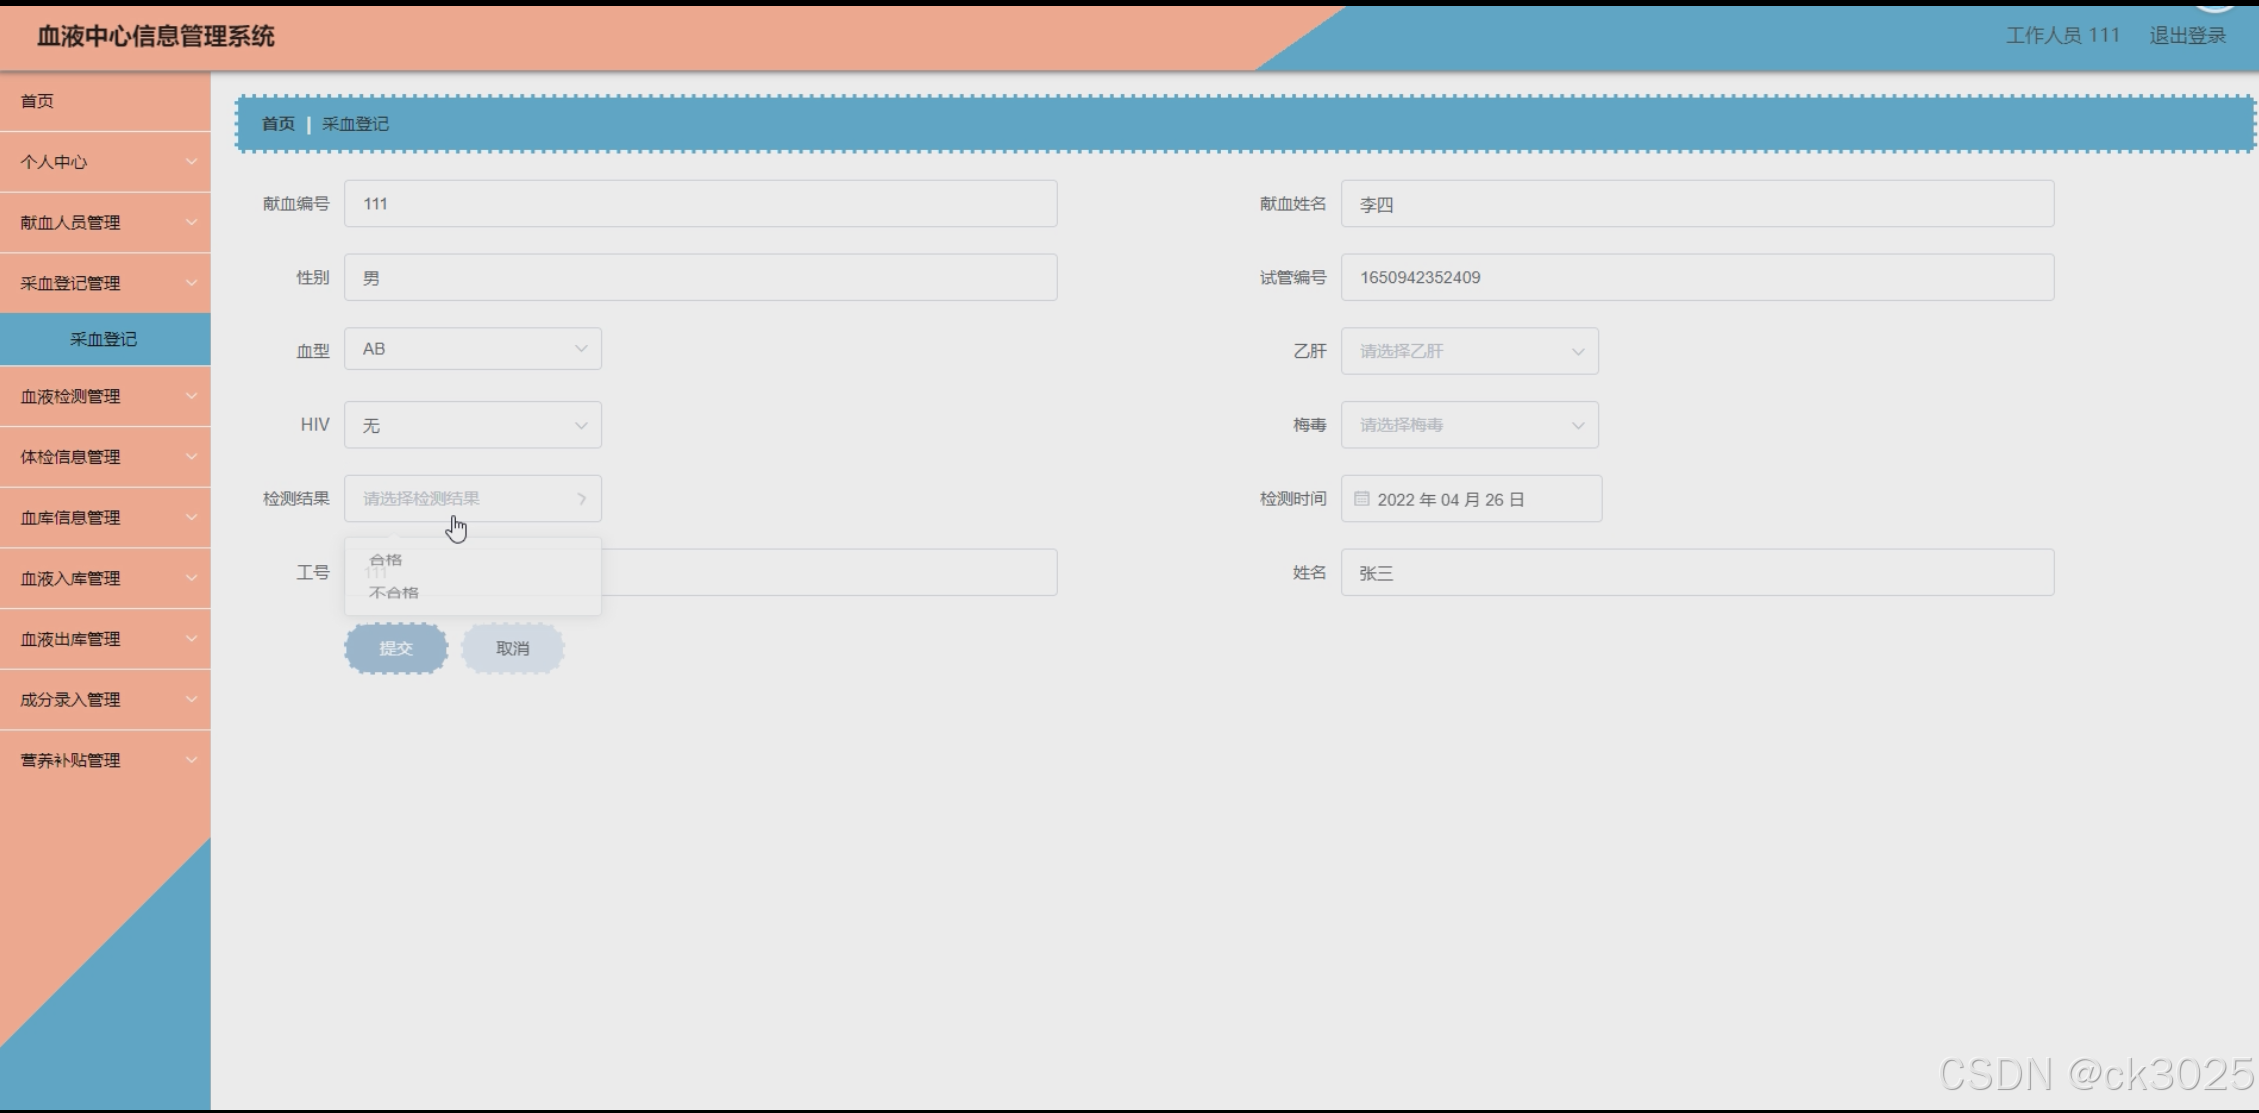Click the 提交 submit button
Image resolution: width=2259 pixels, height=1113 pixels.
(x=396, y=648)
